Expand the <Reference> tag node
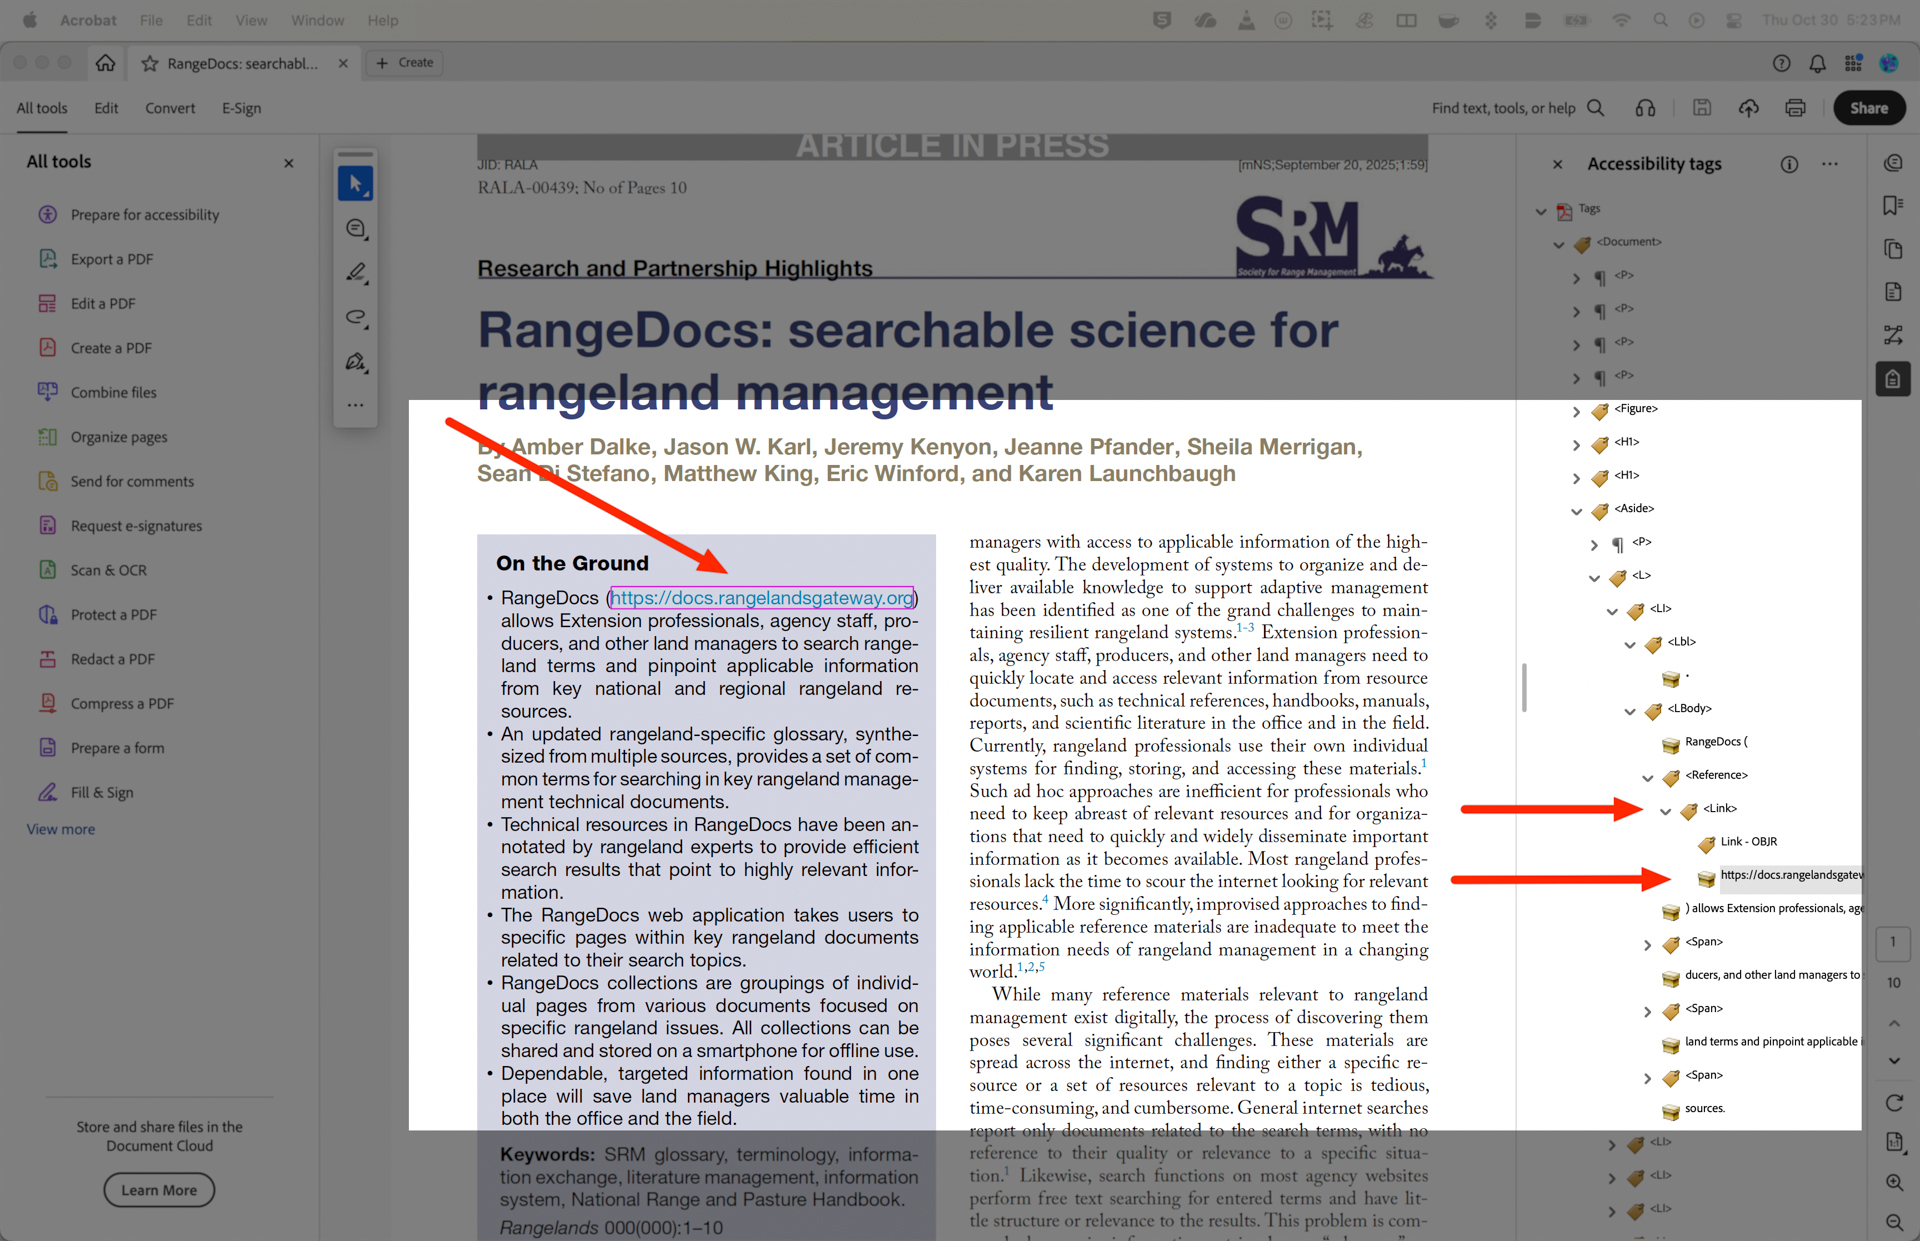1920x1241 pixels. point(1648,778)
